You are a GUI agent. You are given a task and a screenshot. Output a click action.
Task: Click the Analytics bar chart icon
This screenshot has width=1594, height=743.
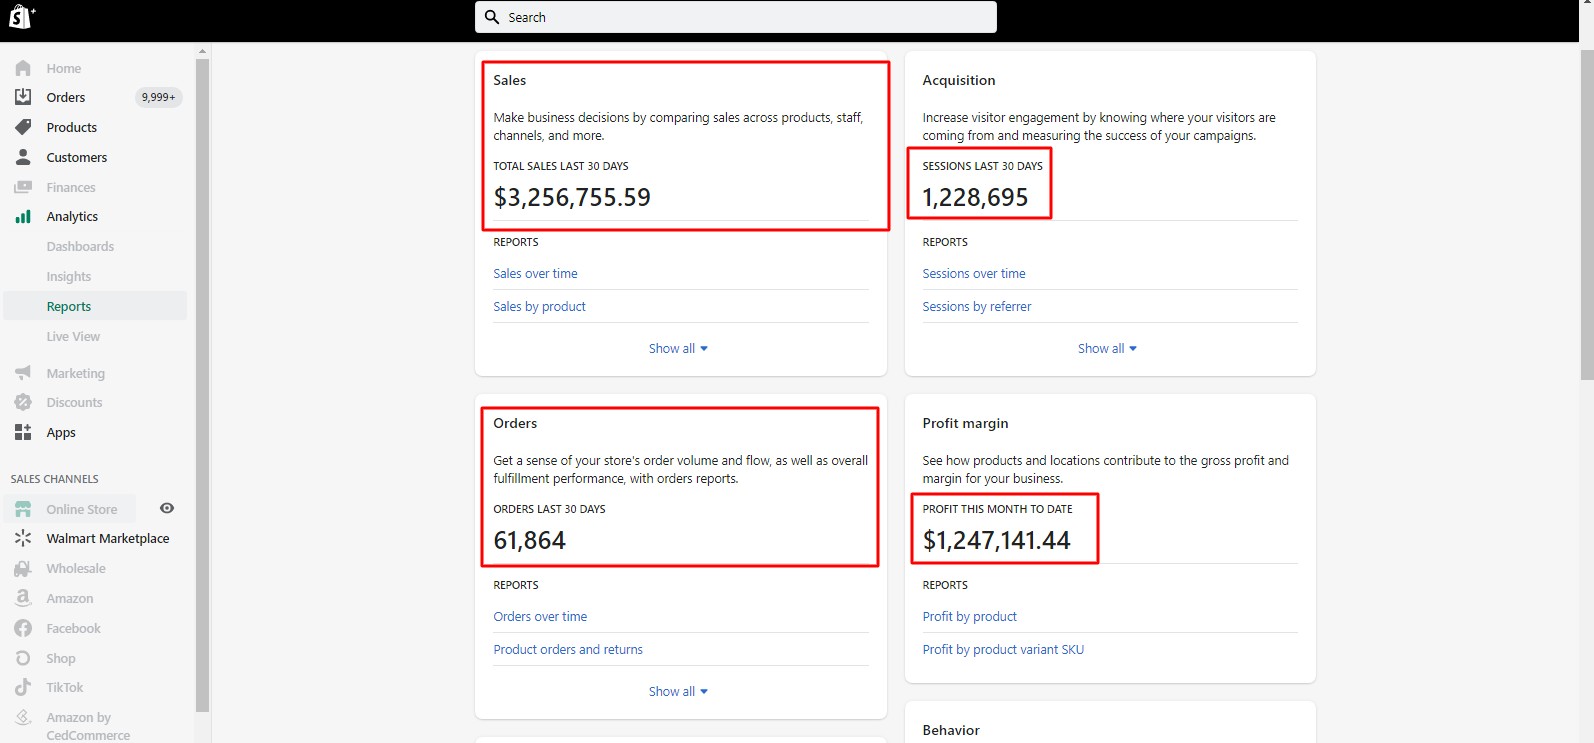click(x=23, y=216)
